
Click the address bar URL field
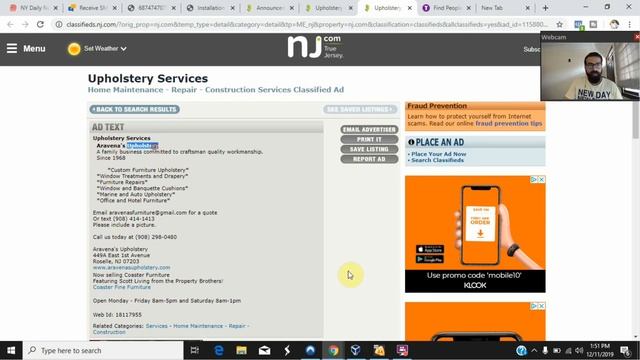pos(306,24)
